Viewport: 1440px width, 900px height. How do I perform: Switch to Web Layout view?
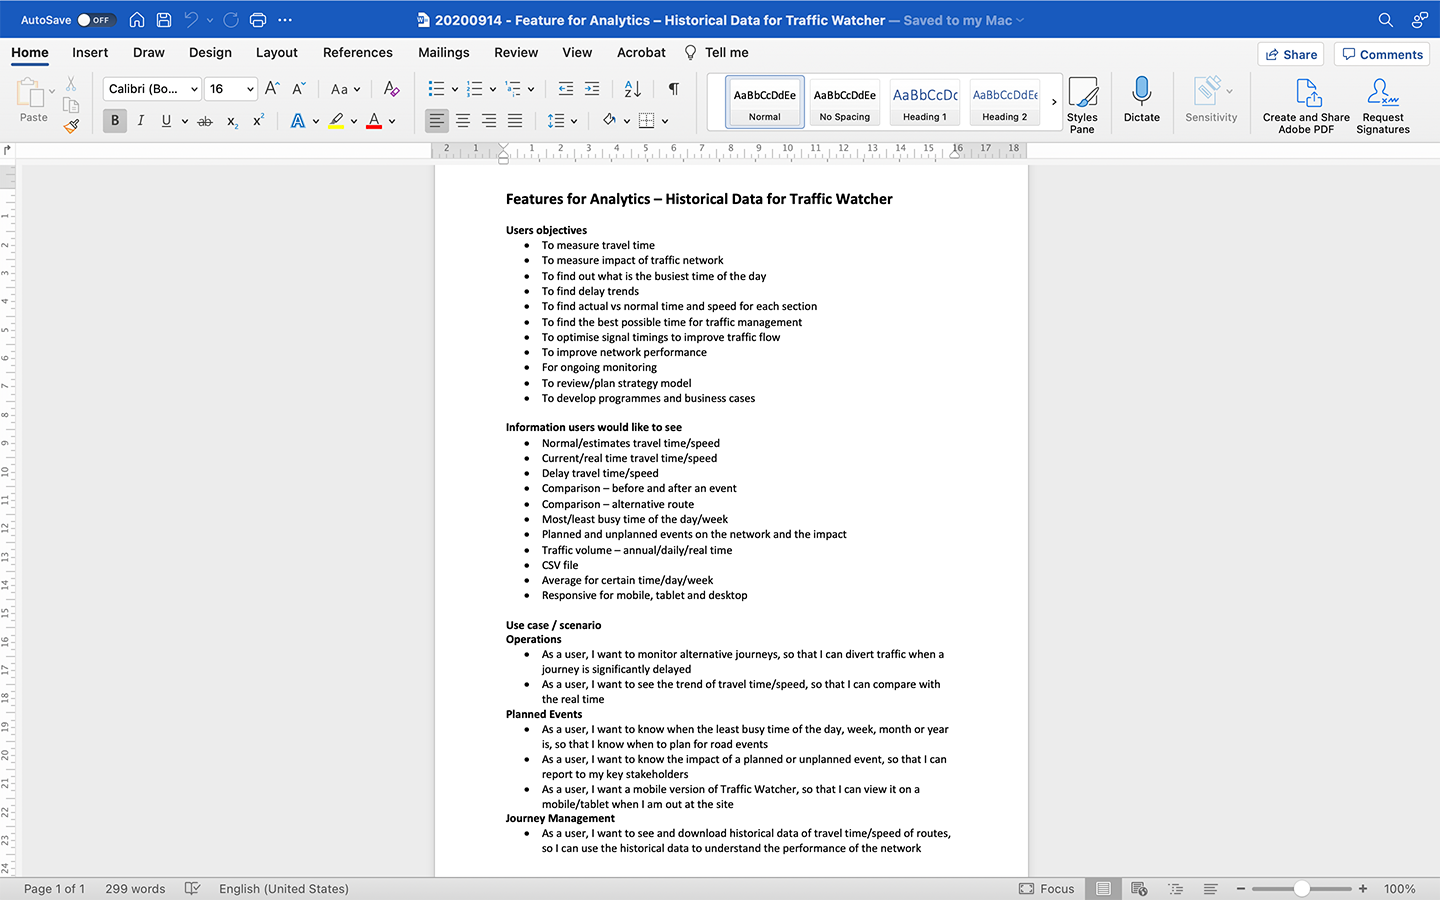[x=1138, y=888]
